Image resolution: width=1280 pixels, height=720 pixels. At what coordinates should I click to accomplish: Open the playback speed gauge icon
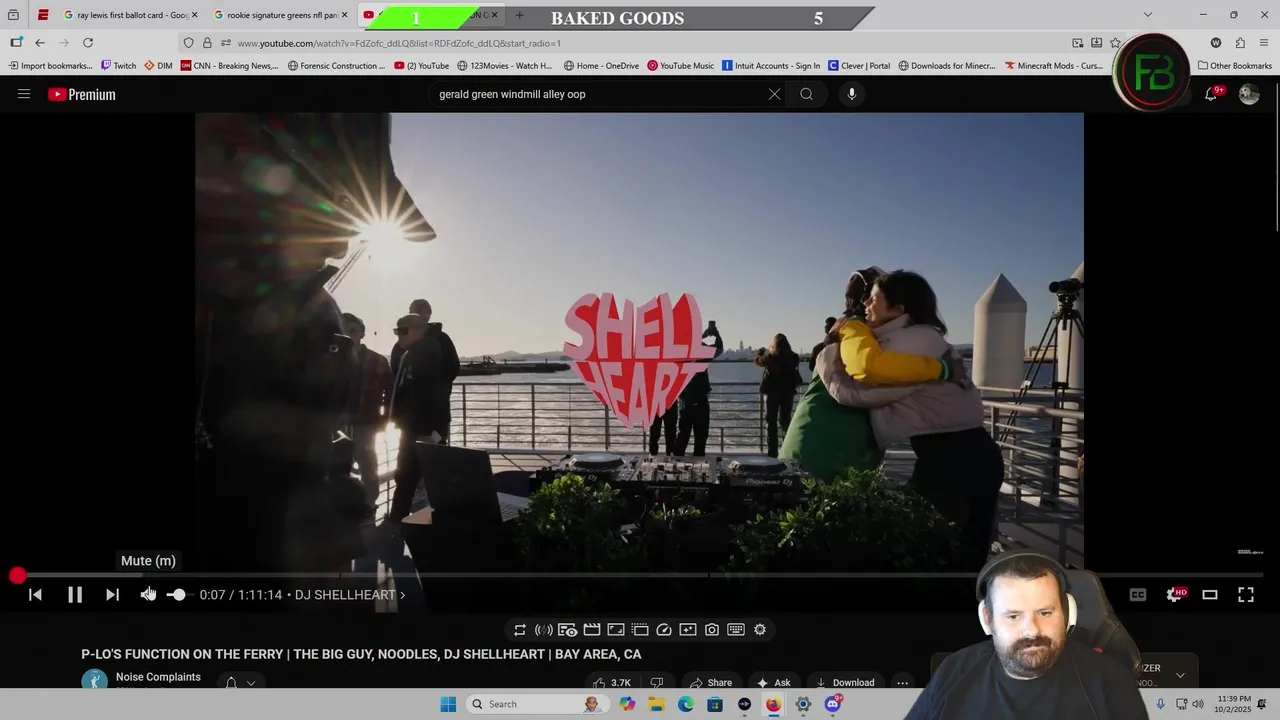[x=664, y=630]
